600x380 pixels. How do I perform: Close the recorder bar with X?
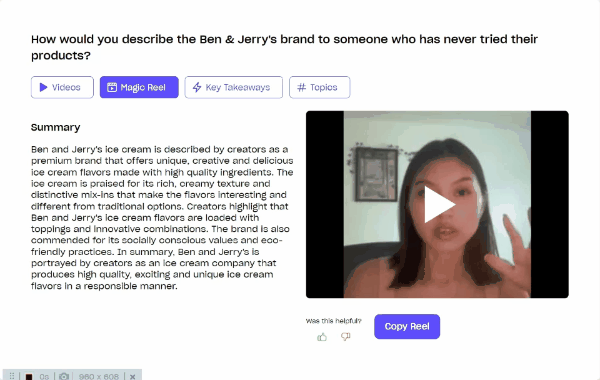click(132, 377)
